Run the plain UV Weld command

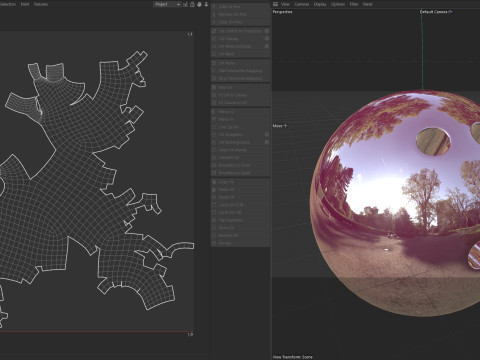click(240, 54)
